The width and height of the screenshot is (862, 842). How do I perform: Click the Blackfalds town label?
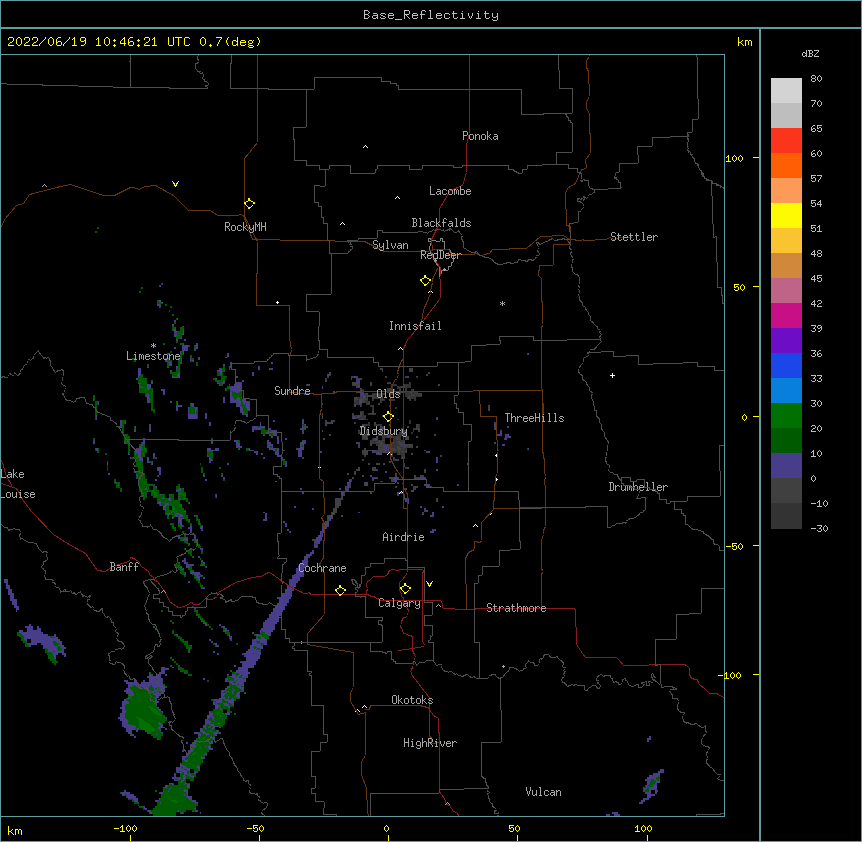441,223
